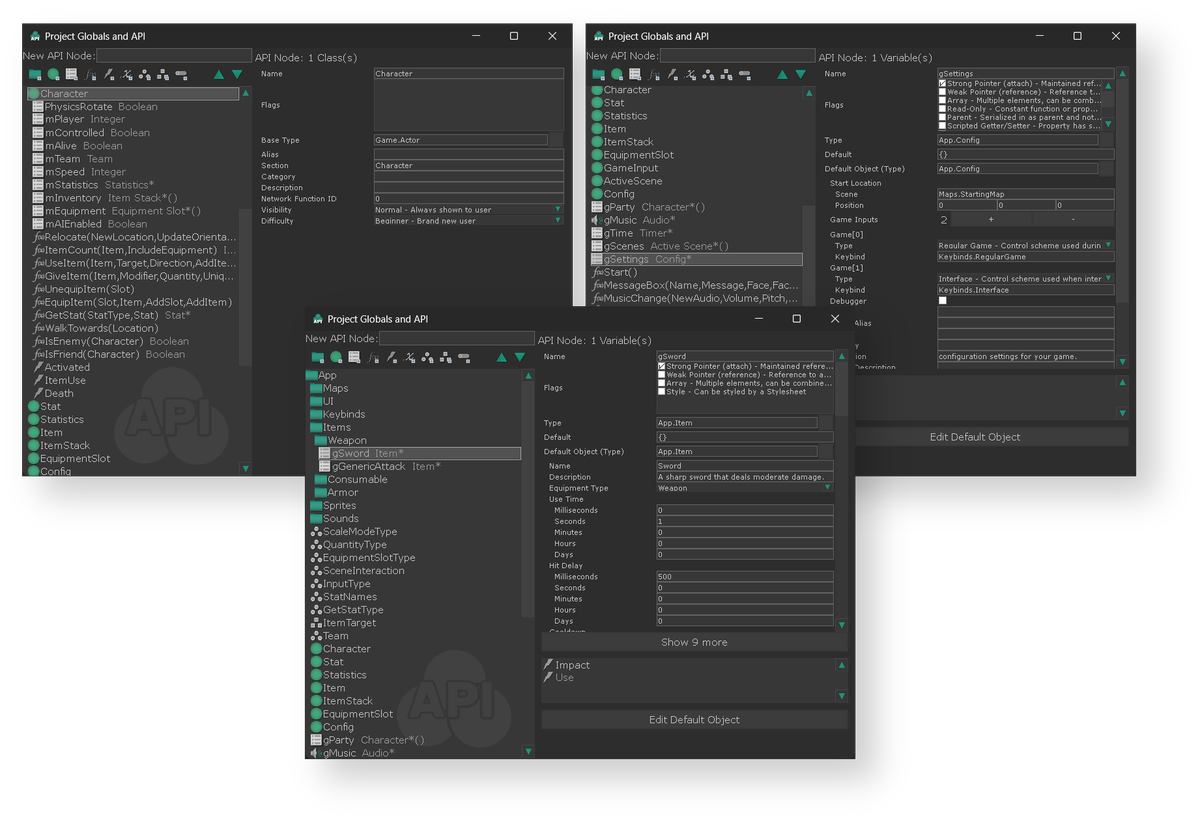
Task: Uncheck Strong Pointer flag in gSettings window
Action: pyautogui.click(x=943, y=84)
